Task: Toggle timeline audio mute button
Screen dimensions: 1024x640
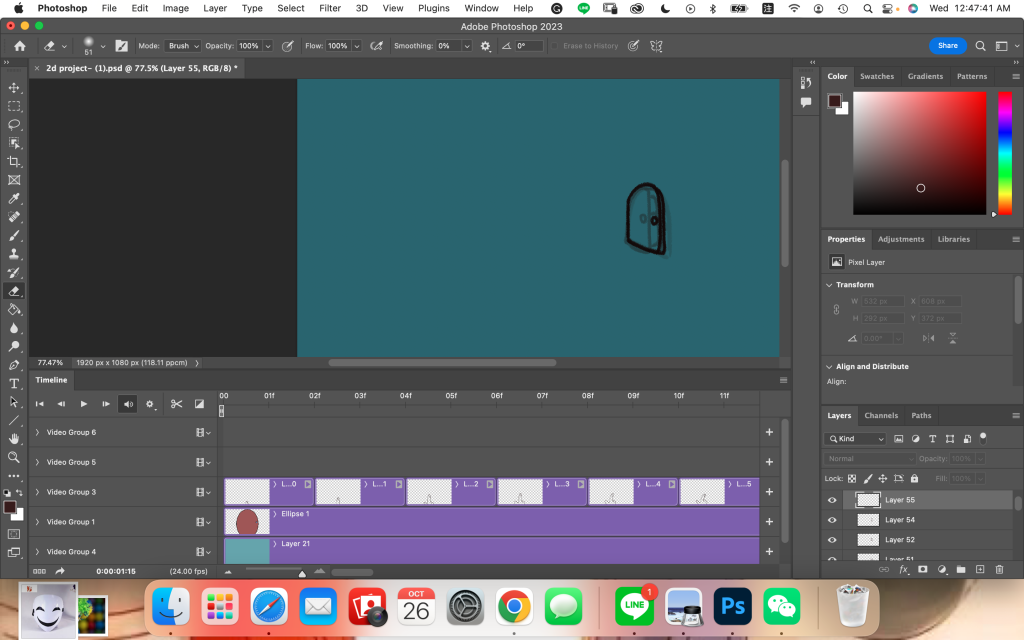Action: click(x=127, y=404)
